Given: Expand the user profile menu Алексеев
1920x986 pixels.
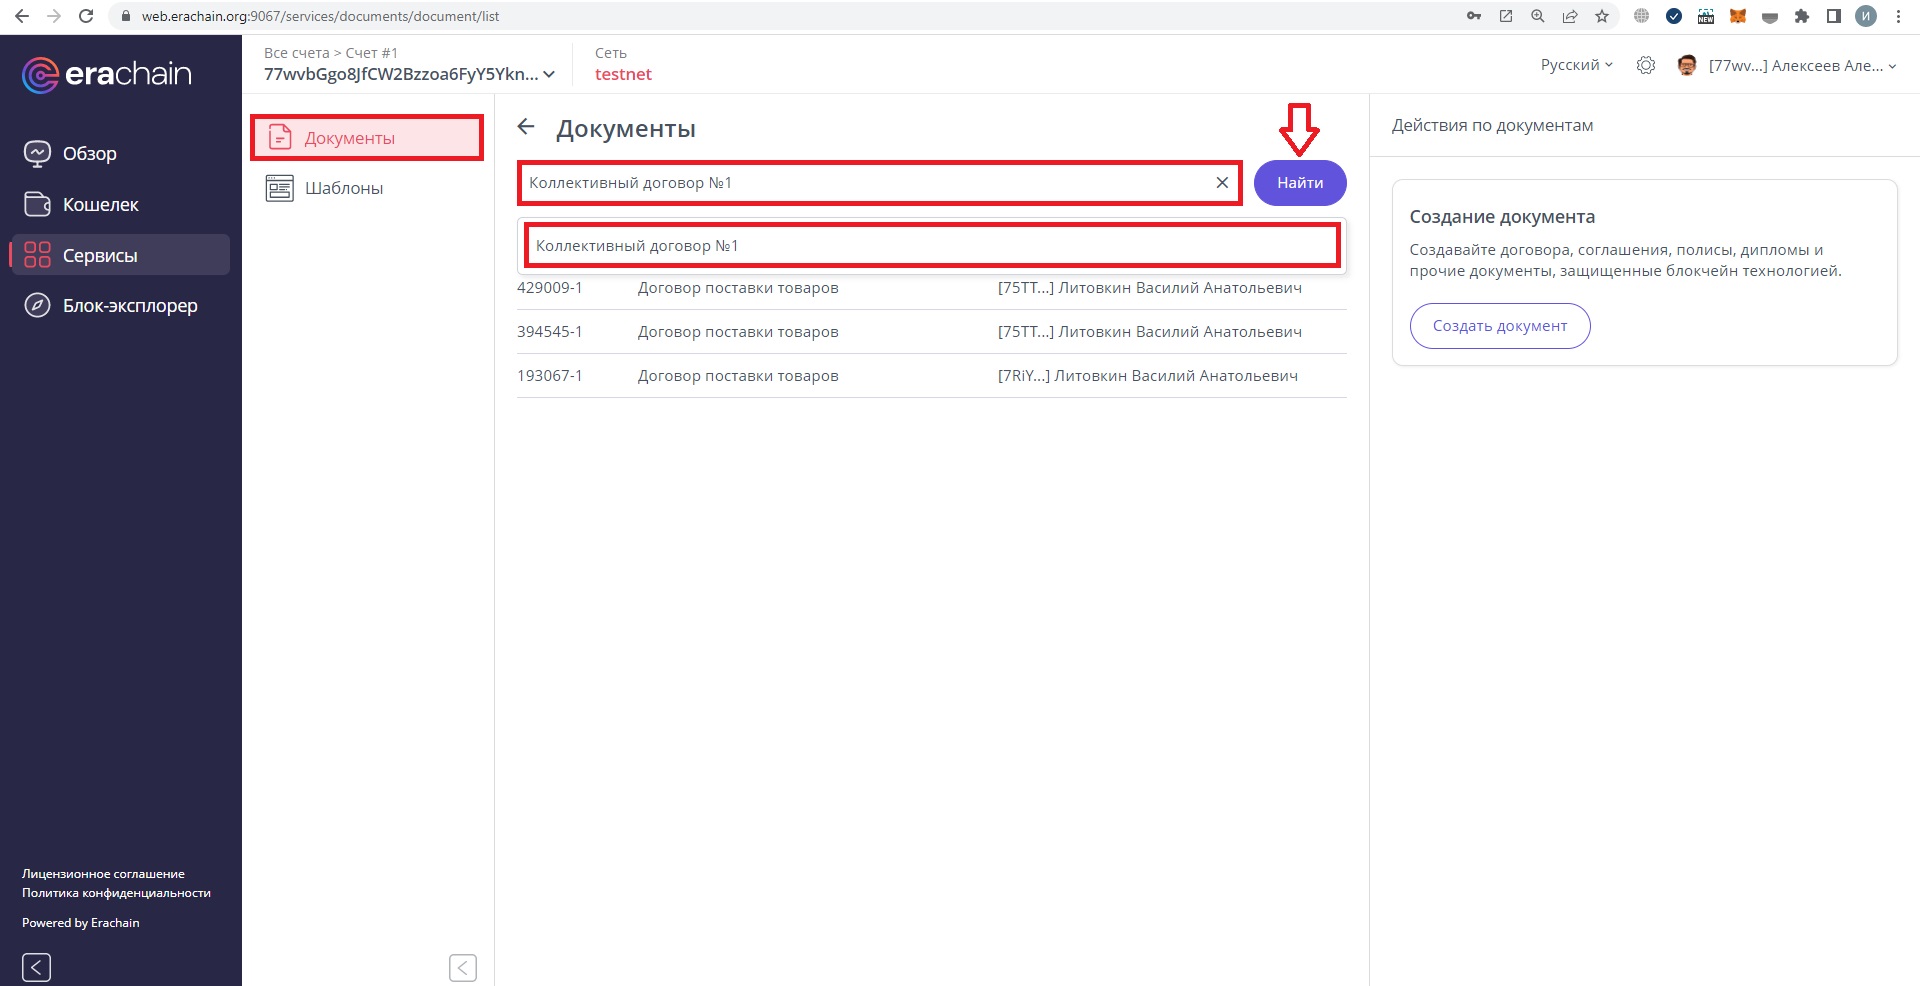Looking at the screenshot, I should 1801,66.
